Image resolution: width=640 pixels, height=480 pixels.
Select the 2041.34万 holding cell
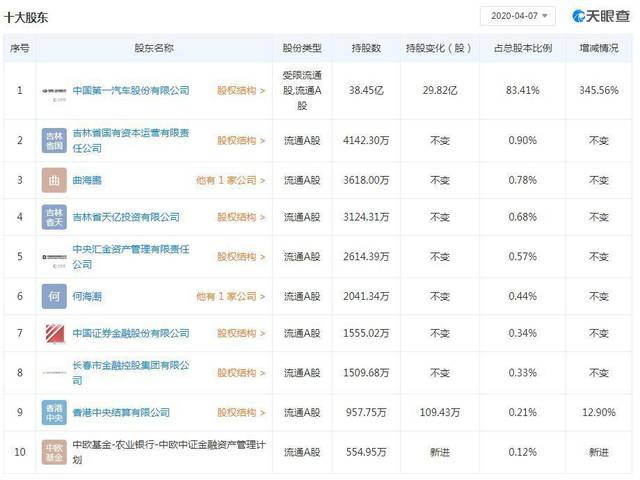pyautogui.click(x=366, y=296)
